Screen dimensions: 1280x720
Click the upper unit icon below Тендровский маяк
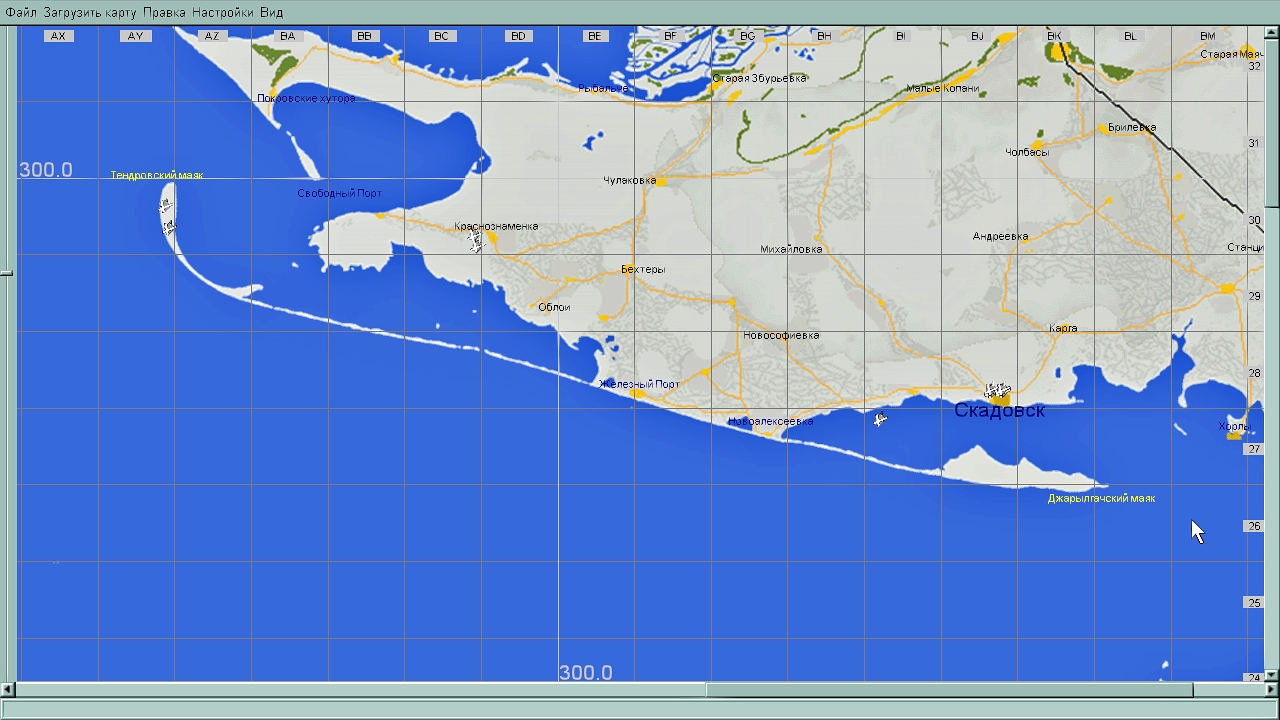tap(166, 206)
